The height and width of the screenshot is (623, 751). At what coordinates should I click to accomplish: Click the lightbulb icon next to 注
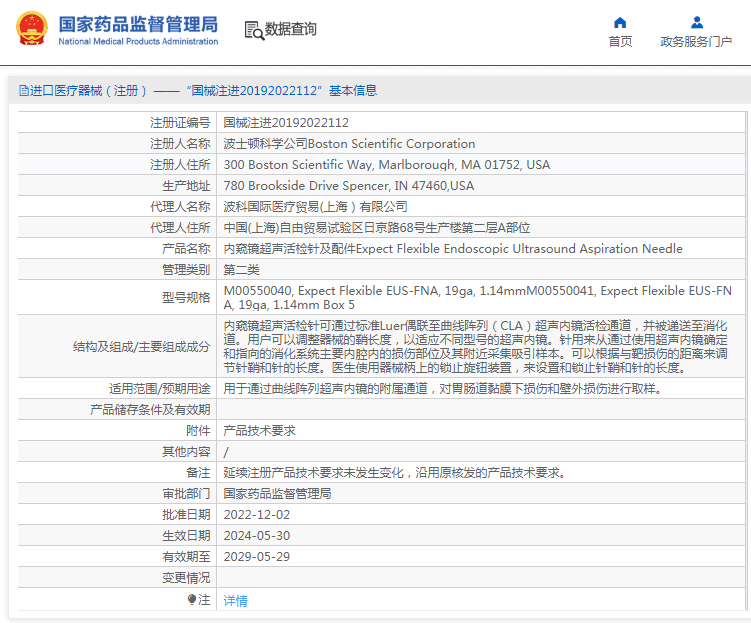pyautogui.click(x=192, y=599)
